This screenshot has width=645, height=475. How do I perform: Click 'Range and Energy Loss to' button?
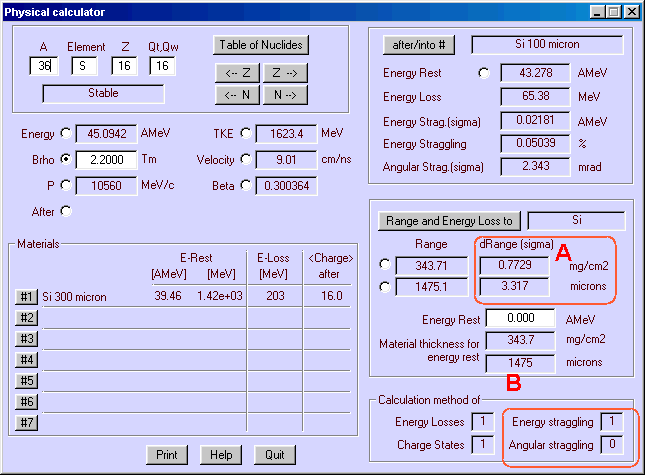[449, 222]
